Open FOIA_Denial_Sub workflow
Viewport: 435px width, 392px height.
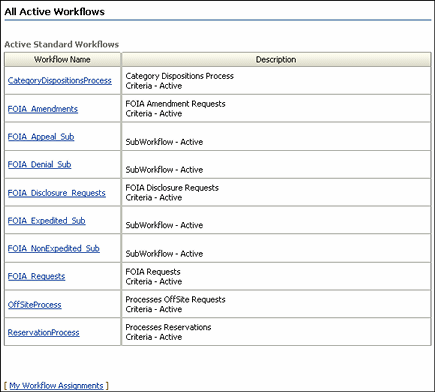(x=39, y=165)
